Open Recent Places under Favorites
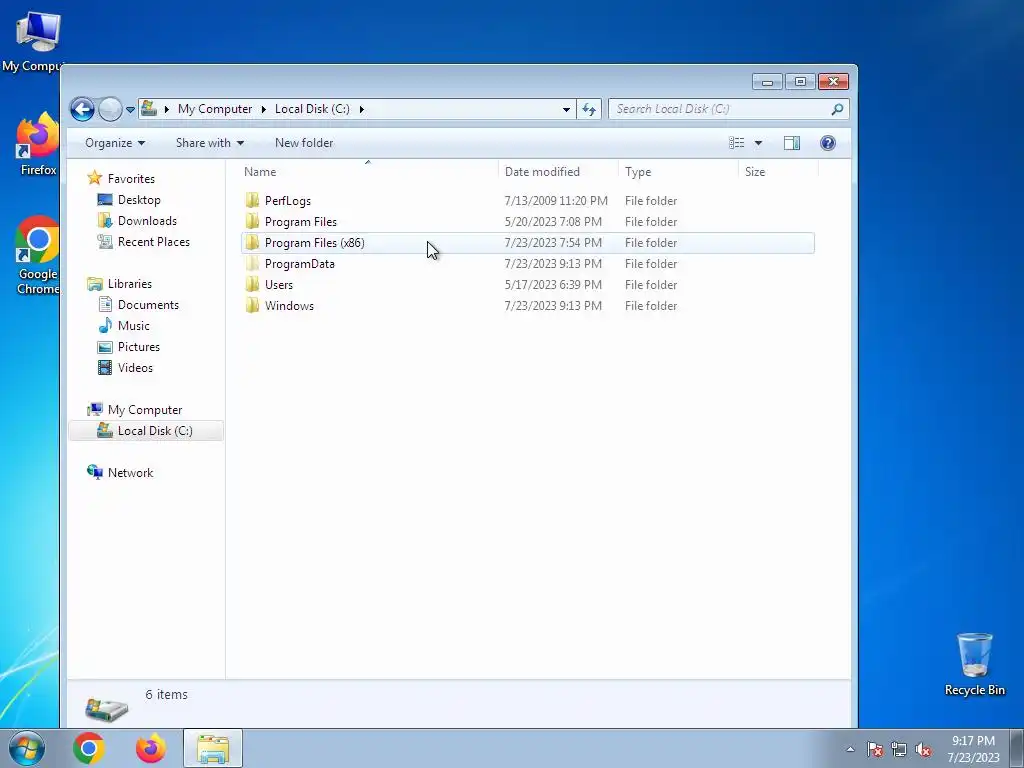 tap(153, 242)
